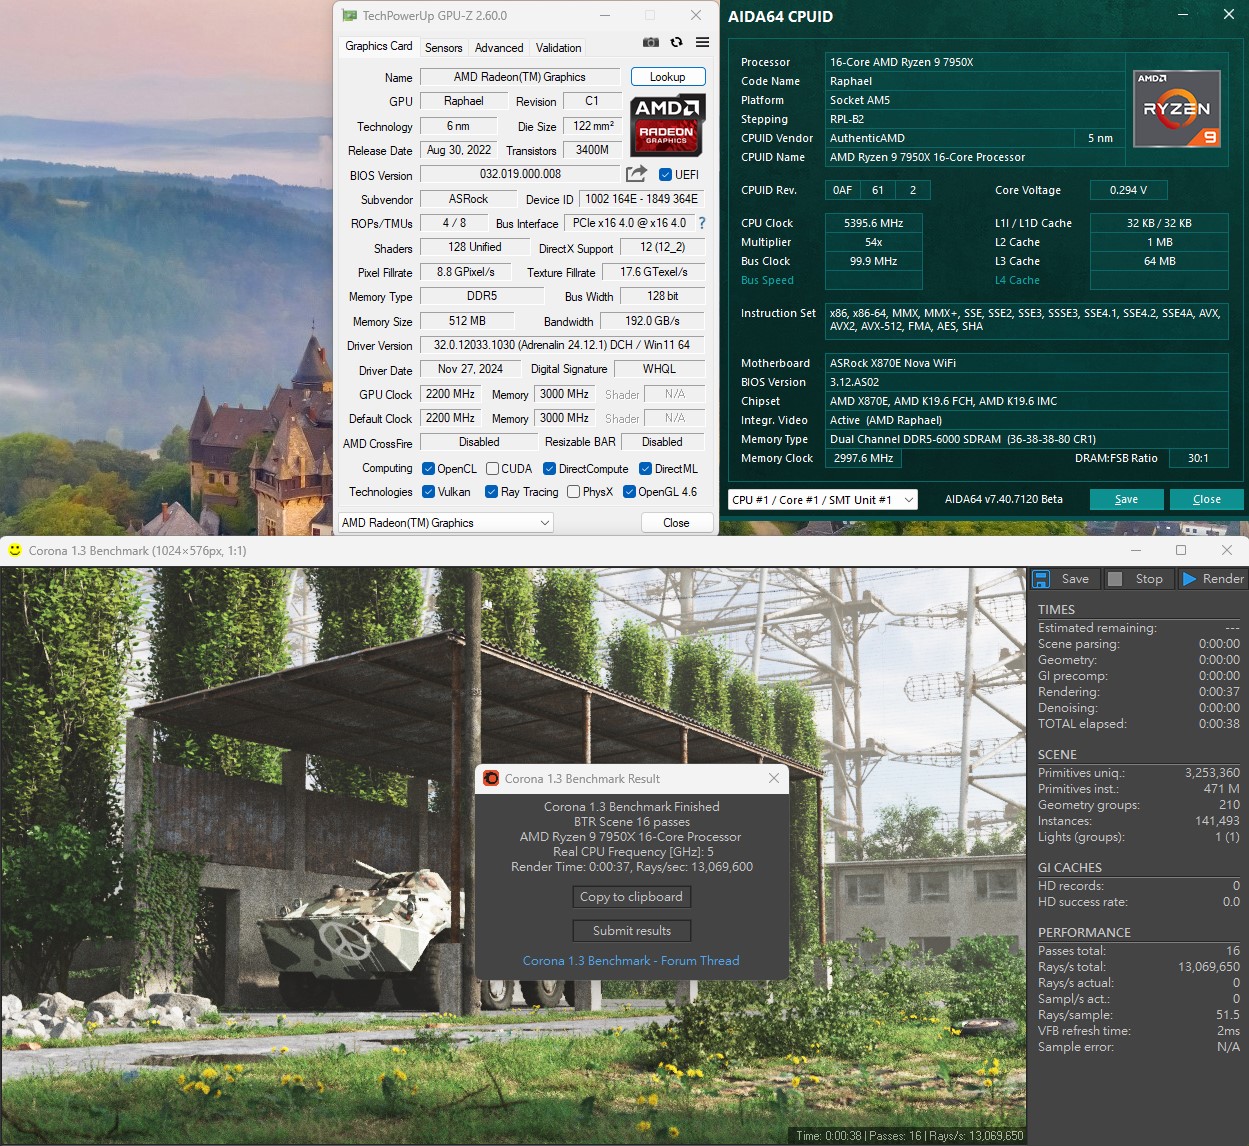This screenshot has width=1249, height=1146.
Task: Toggle the PhysX checkbox
Action: point(573,492)
